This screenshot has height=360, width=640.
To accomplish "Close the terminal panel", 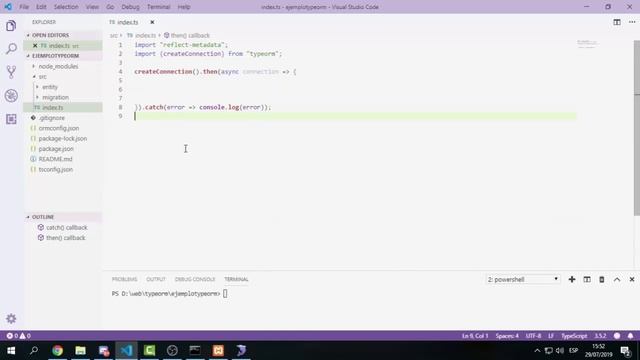I will pos(632,280).
